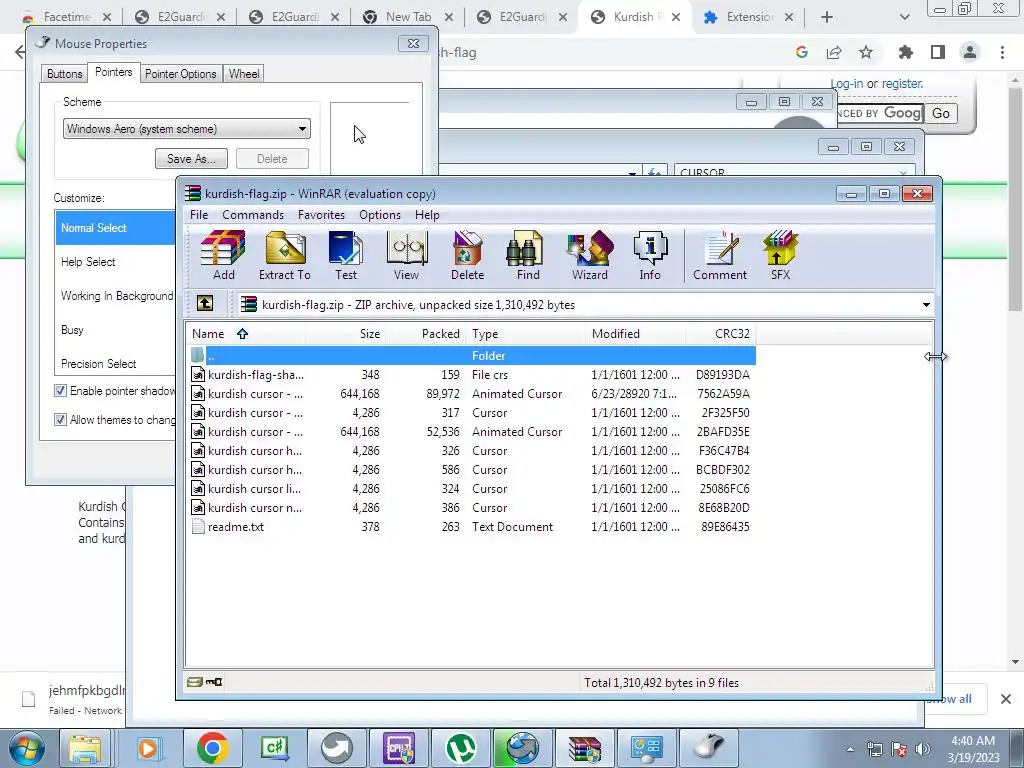Open Windows Start button
1024x768 pixels.
[x=26, y=748]
